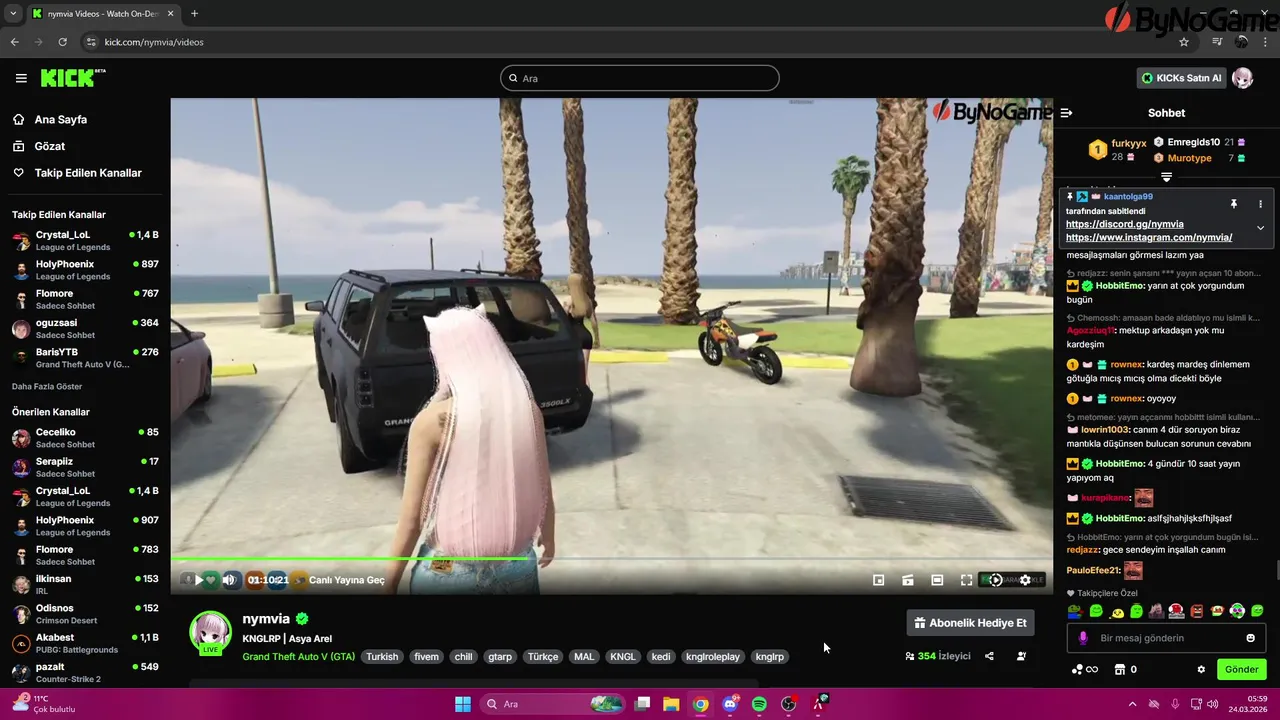
Task: Play the video with play button
Action: click(x=199, y=580)
